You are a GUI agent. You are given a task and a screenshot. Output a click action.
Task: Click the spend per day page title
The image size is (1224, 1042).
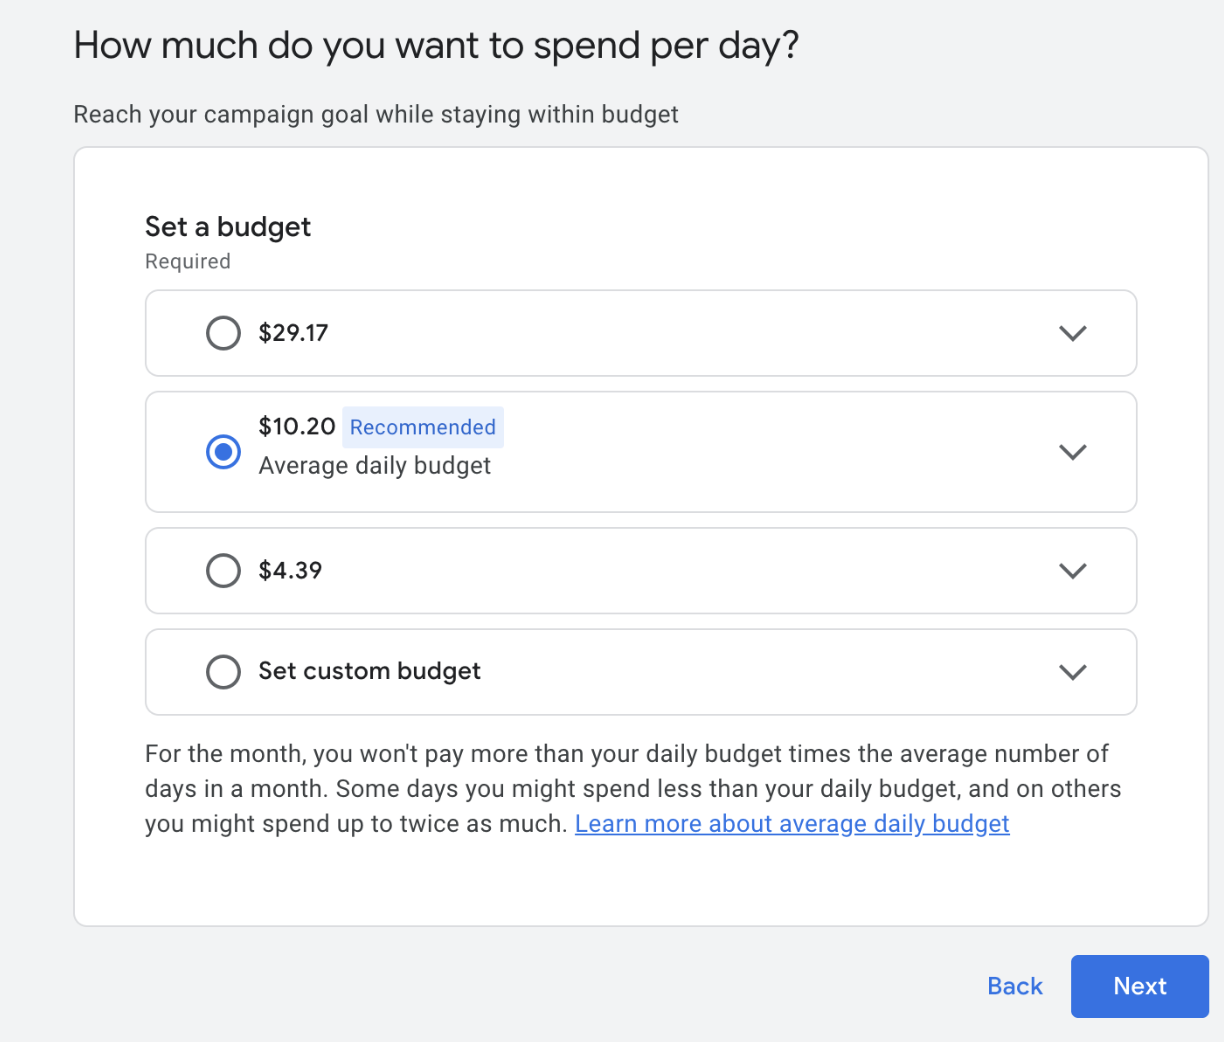436,46
